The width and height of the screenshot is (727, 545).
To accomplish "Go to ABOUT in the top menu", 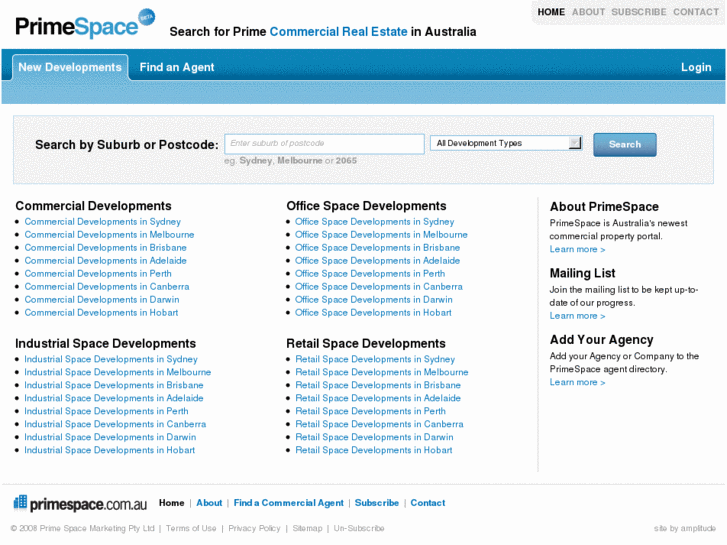I will (x=588, y=12).
